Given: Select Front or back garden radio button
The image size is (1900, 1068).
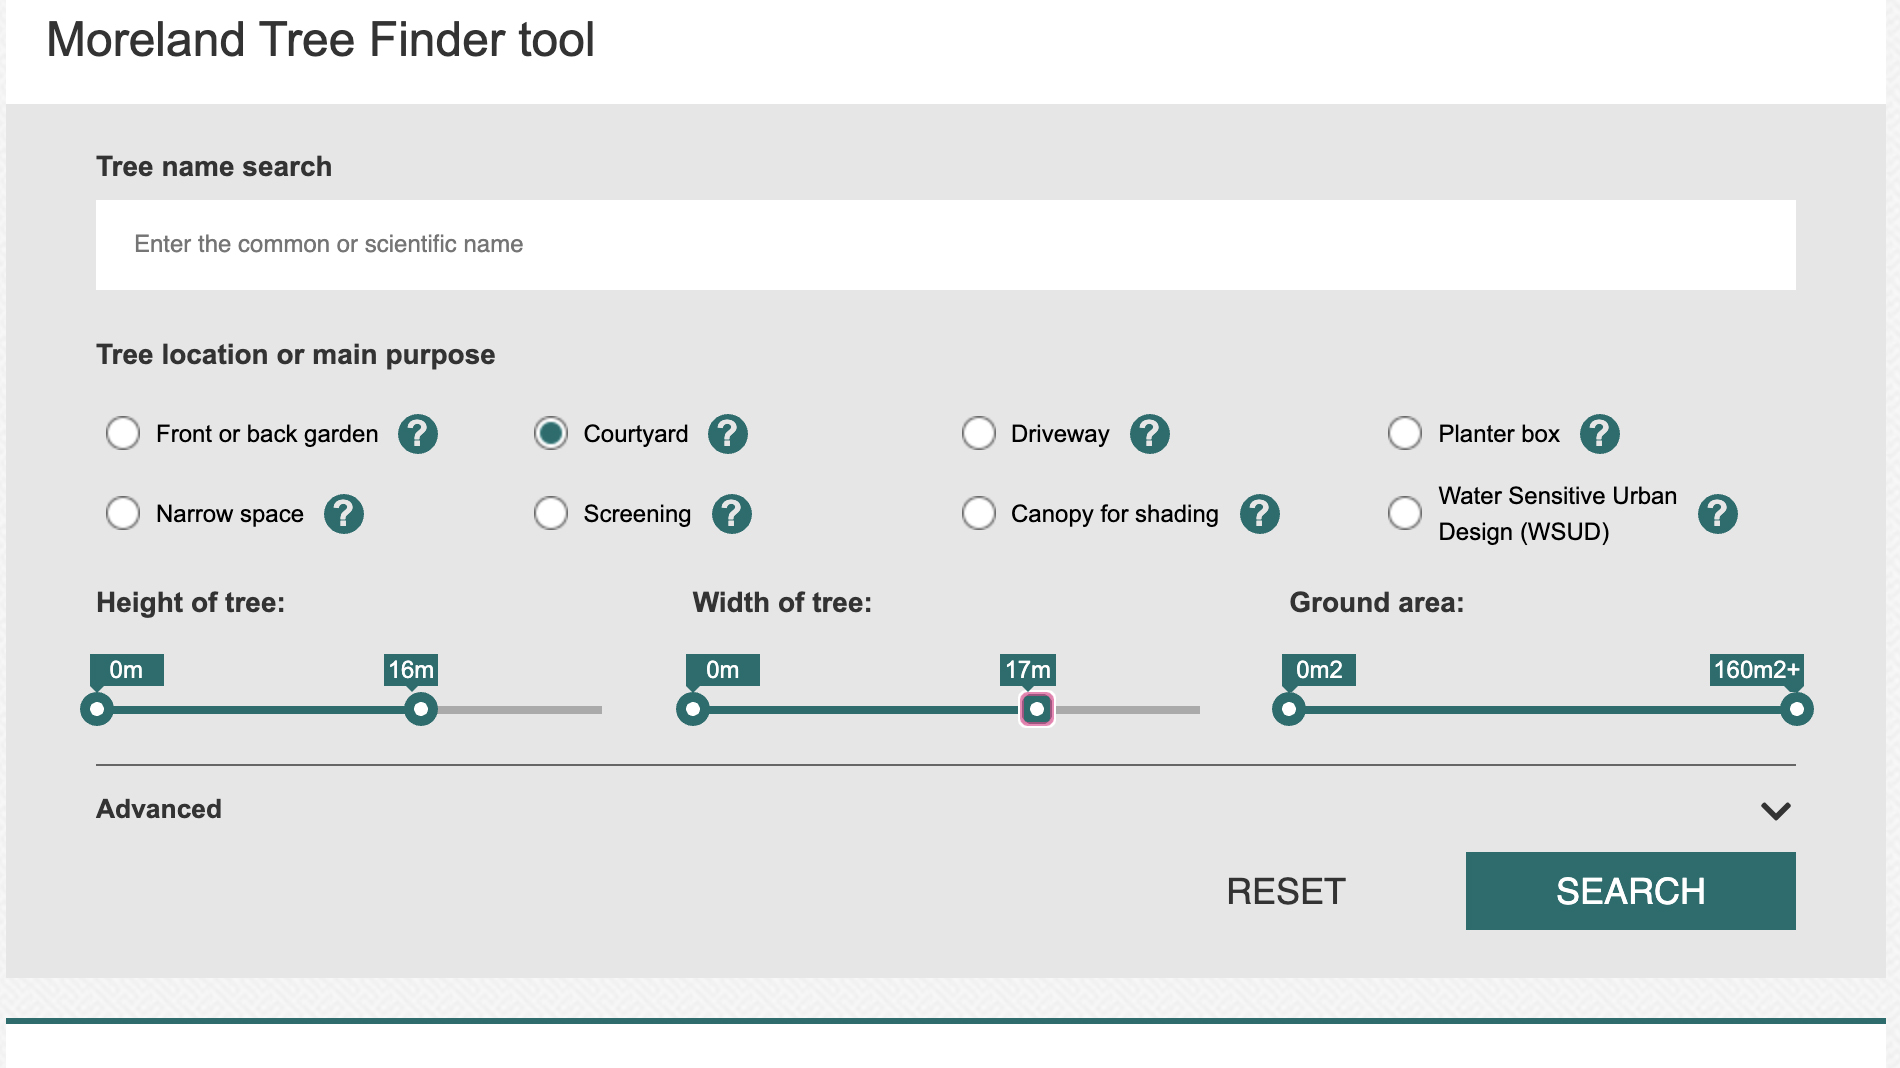Looking at the screenshot, I should [x=123, y=433].
